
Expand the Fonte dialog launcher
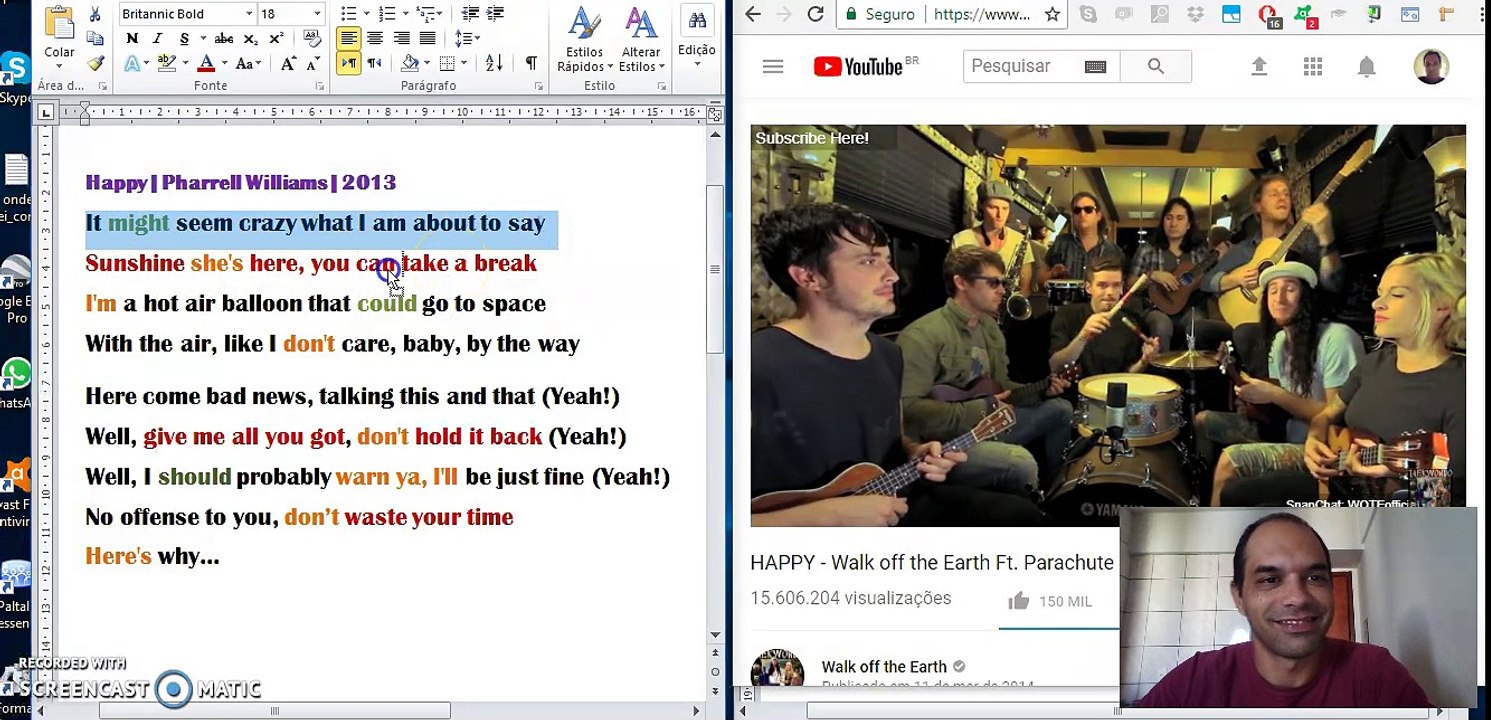point(320,87)
